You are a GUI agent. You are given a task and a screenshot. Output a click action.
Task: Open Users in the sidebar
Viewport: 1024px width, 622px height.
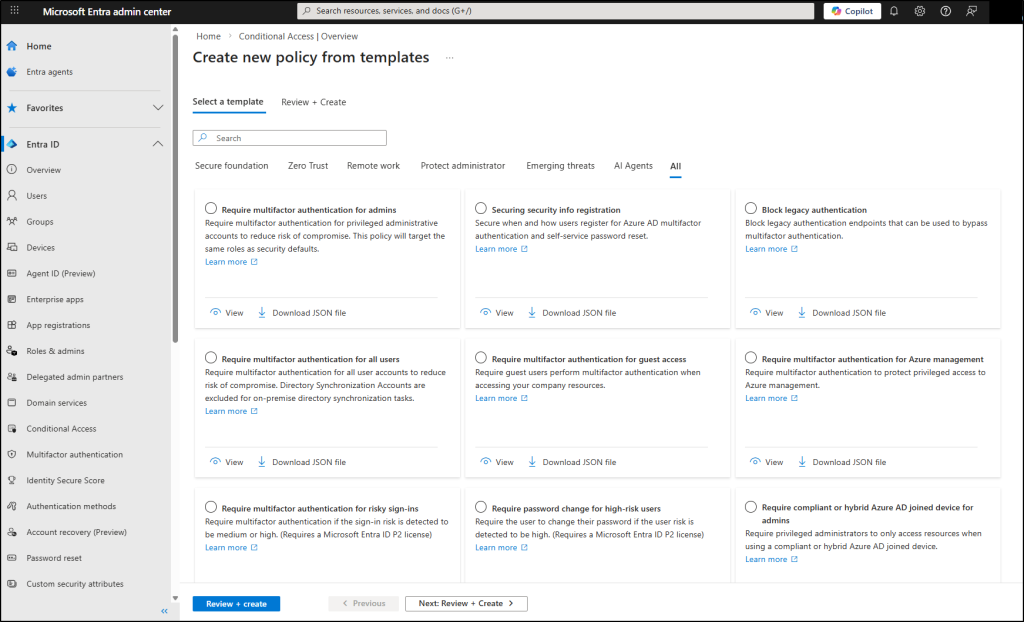tap(37, 196)
